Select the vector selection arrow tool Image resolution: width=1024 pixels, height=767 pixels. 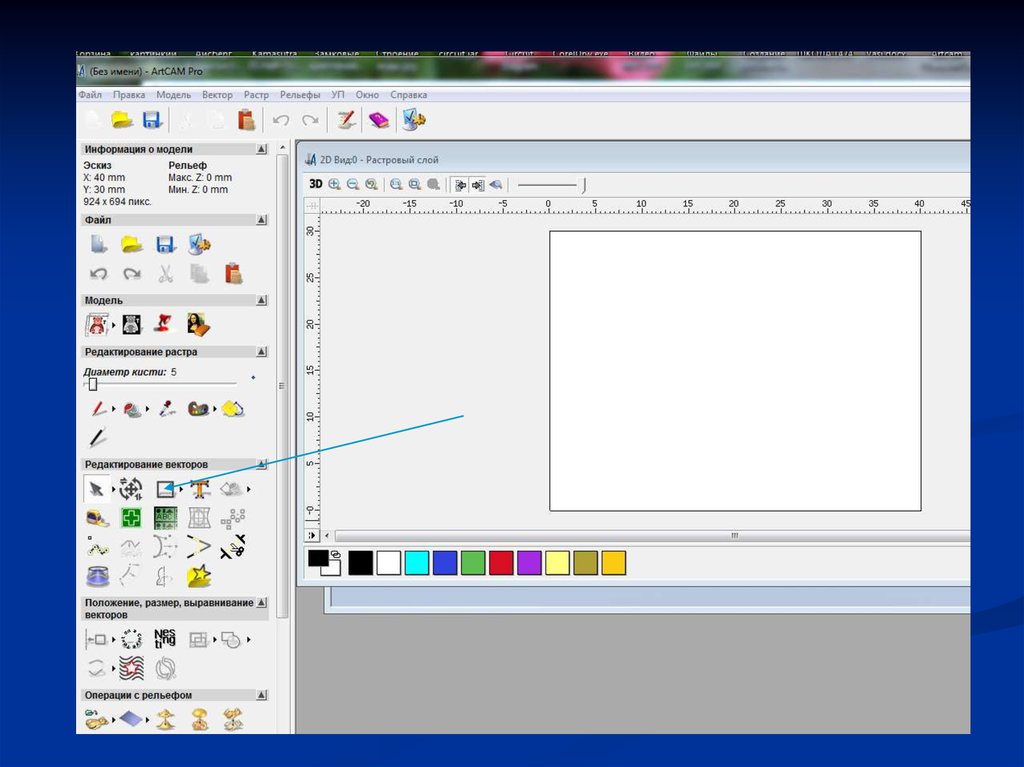pyautogui.click(x=95, y=488)
